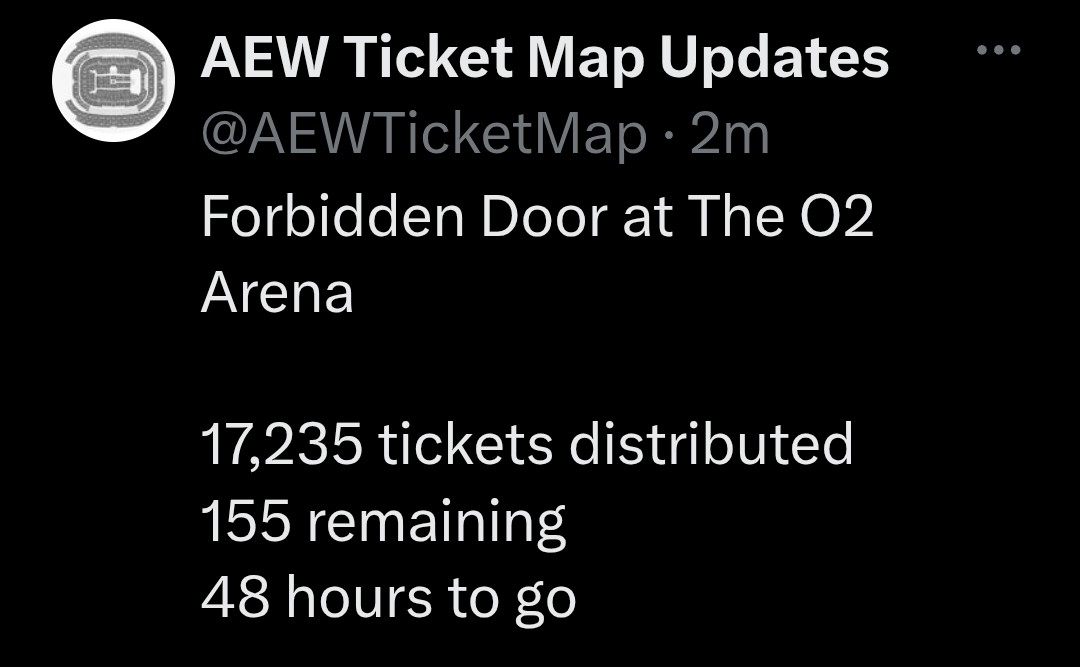Viewport: 1080px width, 667px height.
Task: Click the '155 remaining' line
Action: coord(383,522)
